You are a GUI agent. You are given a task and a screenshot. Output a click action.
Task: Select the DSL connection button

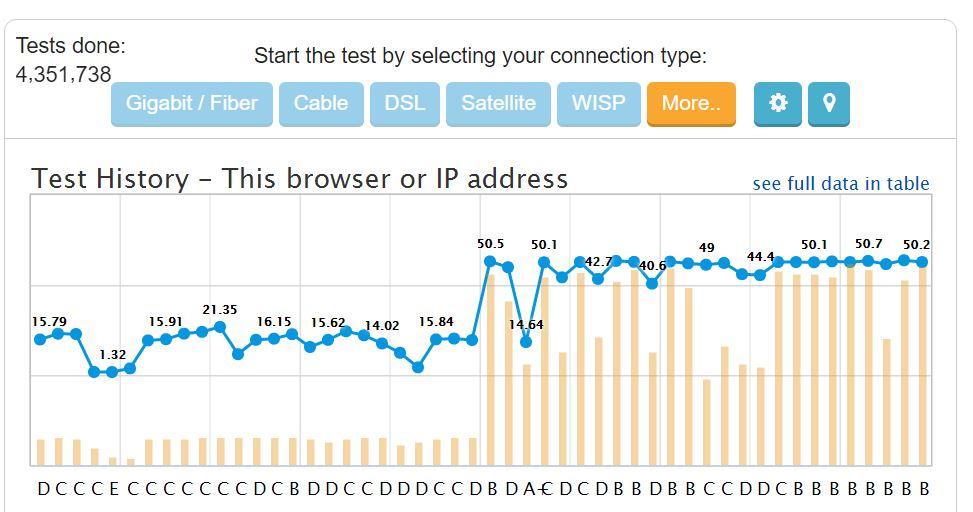click(x=405, y=104)
